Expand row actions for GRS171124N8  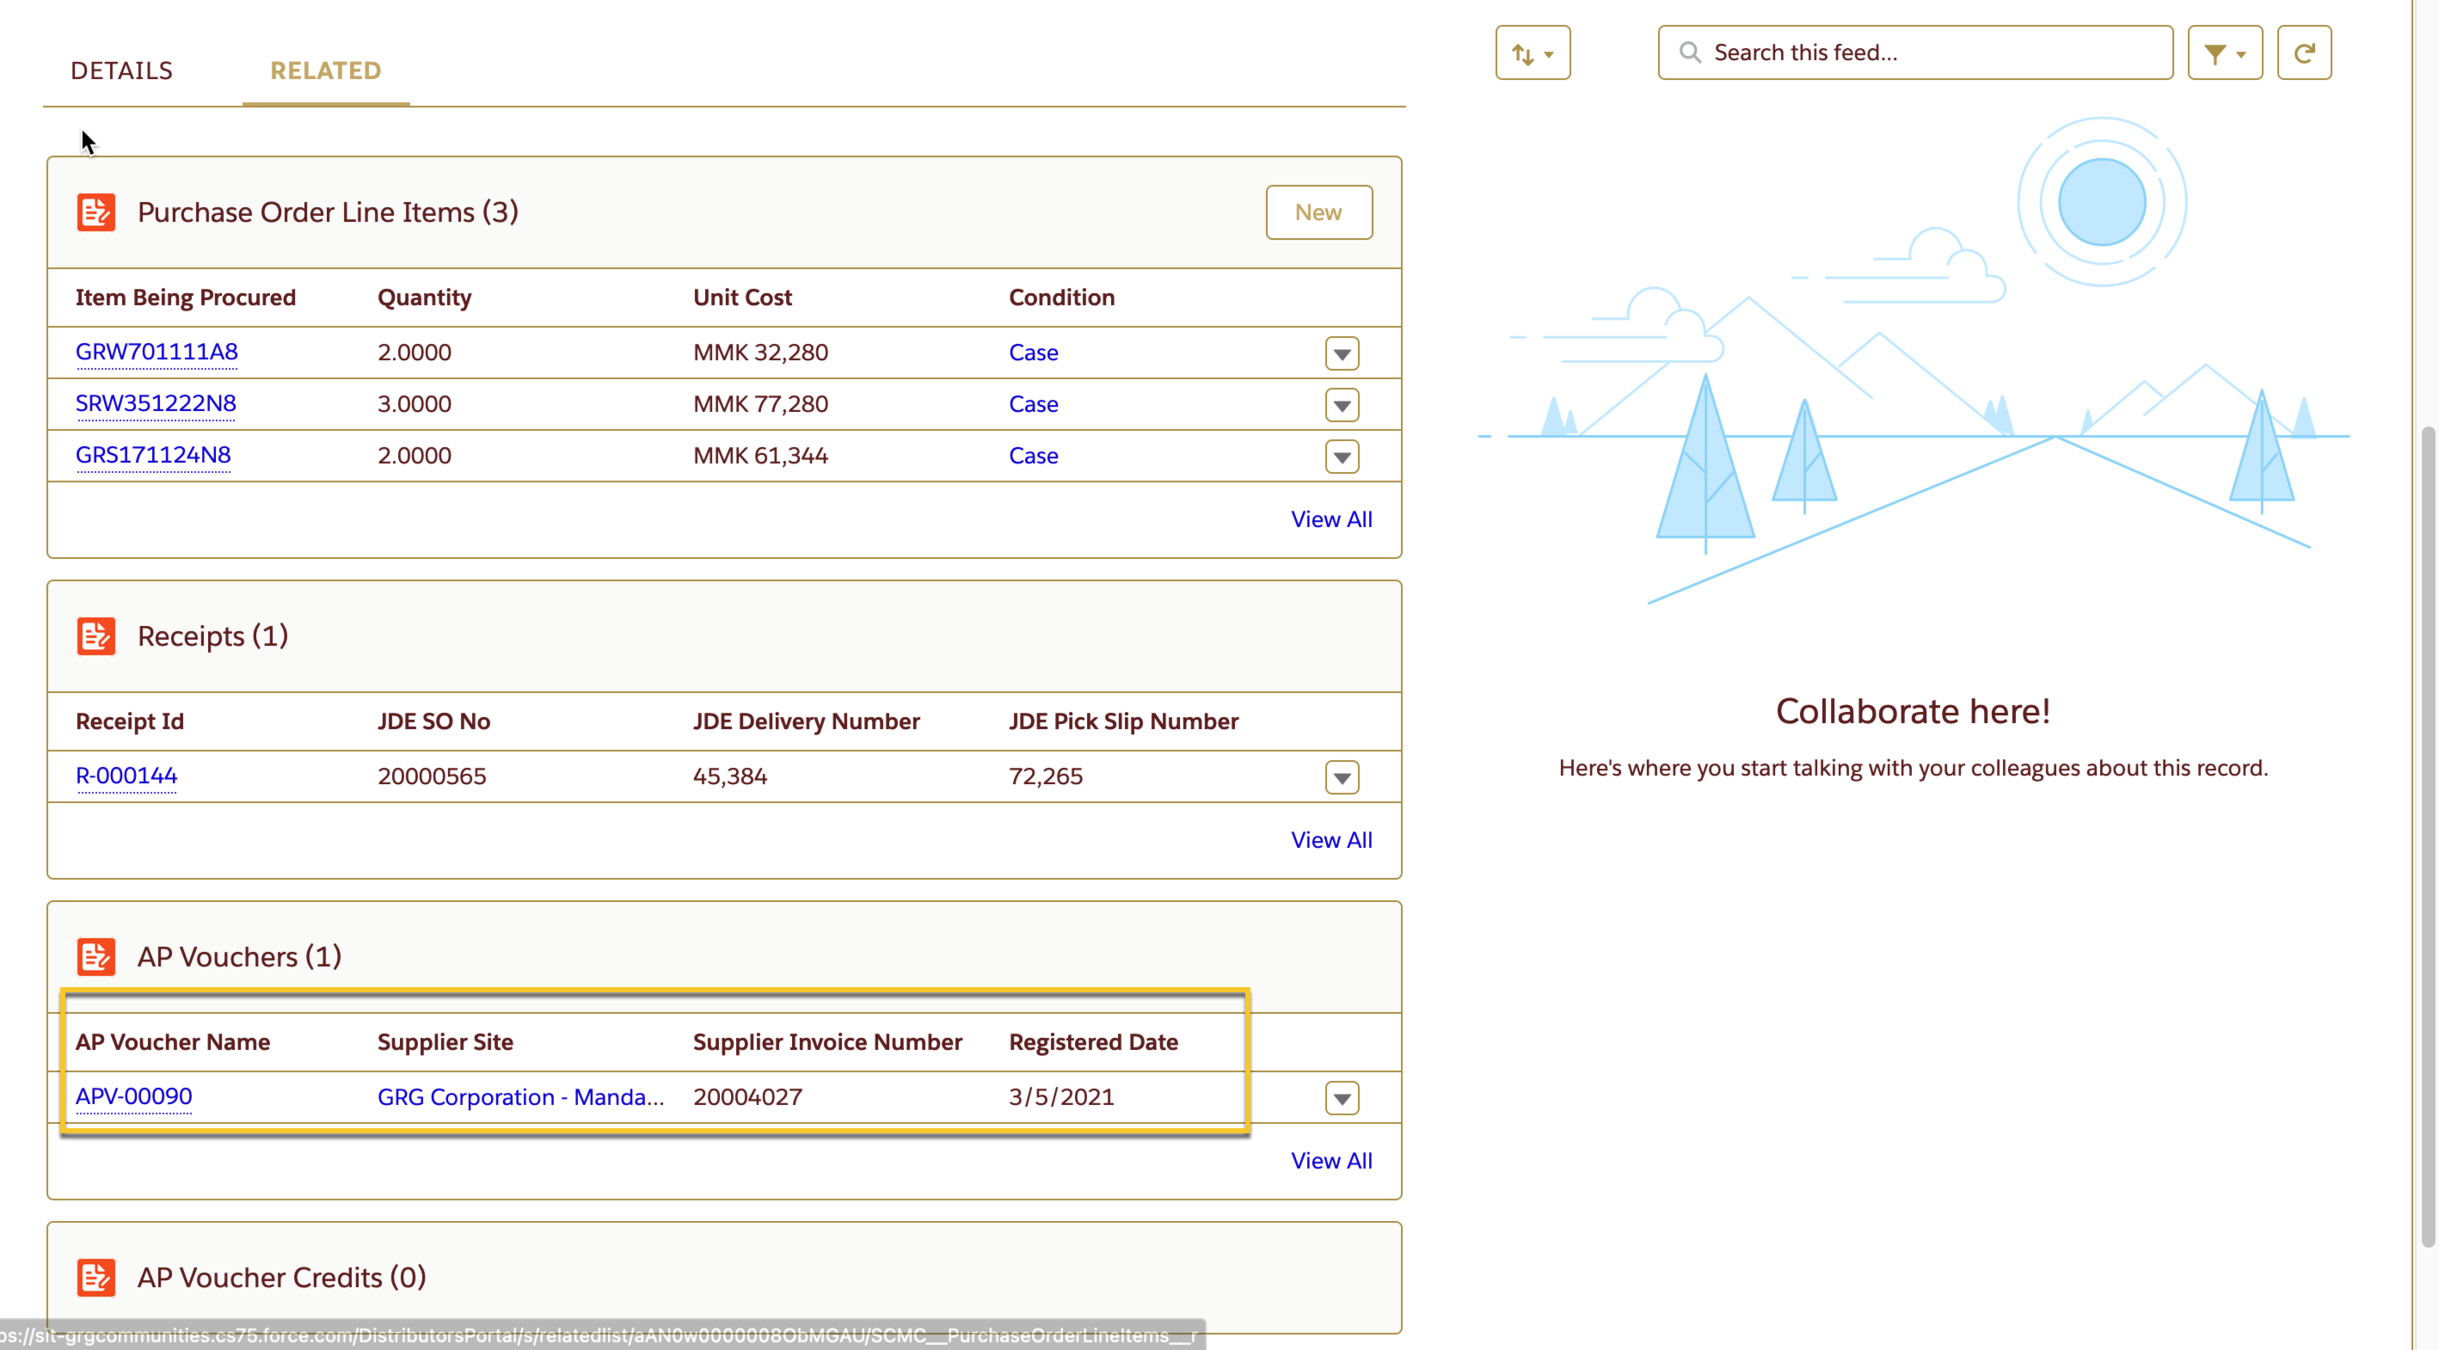point(1342,457)
